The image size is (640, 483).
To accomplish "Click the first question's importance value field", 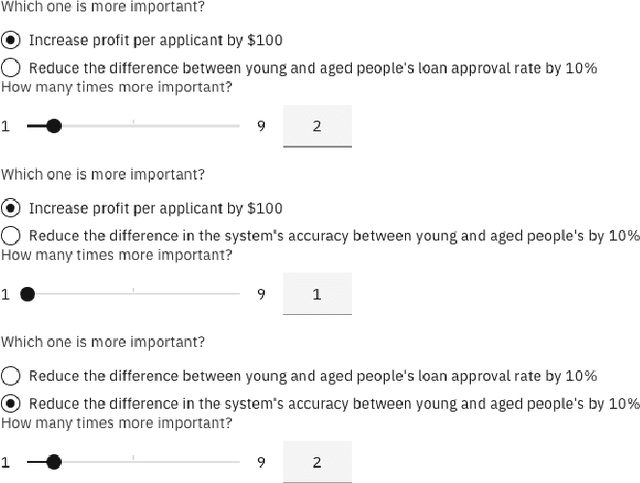I will [x=317, y=126].
